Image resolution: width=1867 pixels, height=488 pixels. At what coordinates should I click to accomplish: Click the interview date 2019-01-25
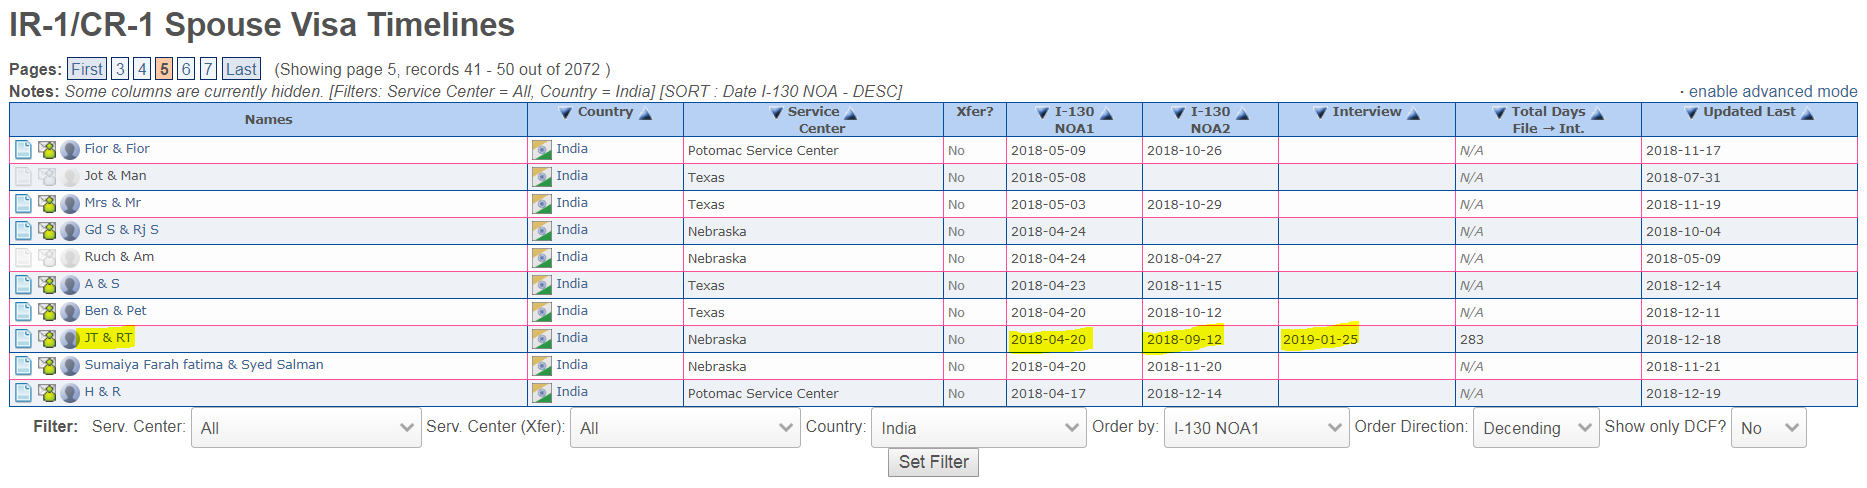(x=1320, y=339)
